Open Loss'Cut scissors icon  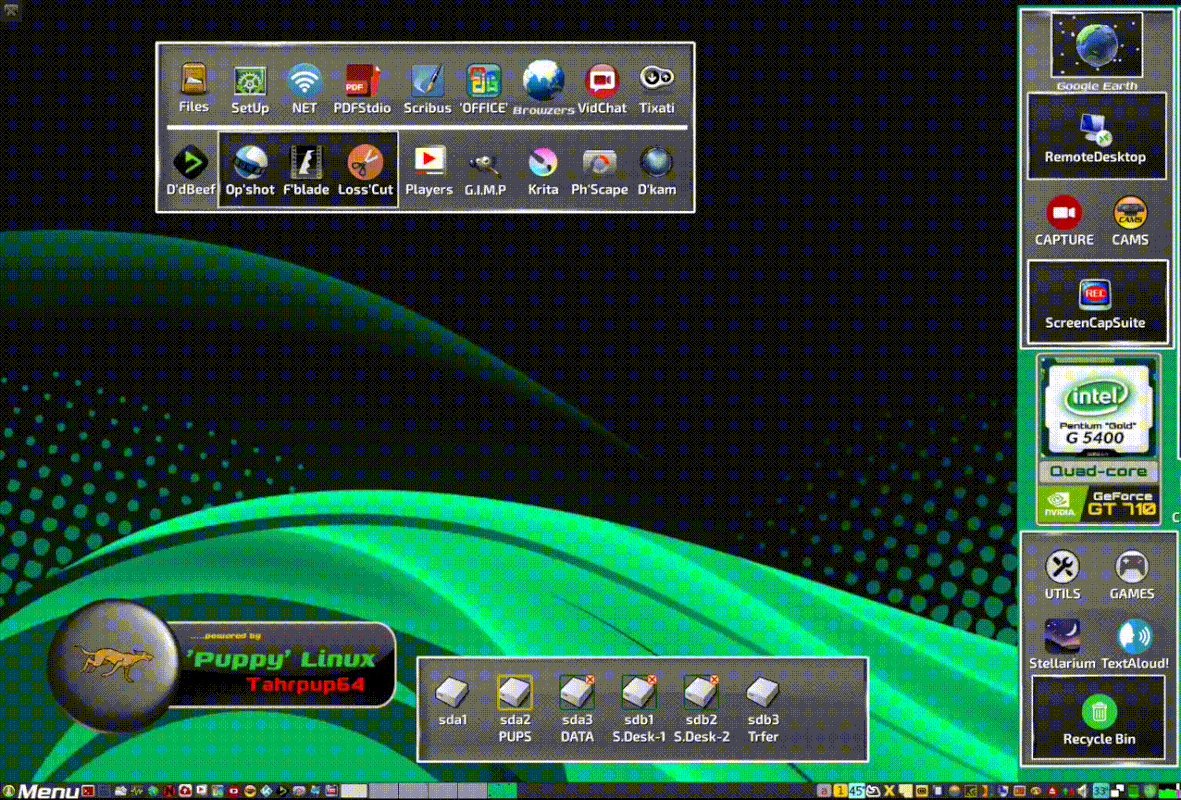click(x=365, y=162)
